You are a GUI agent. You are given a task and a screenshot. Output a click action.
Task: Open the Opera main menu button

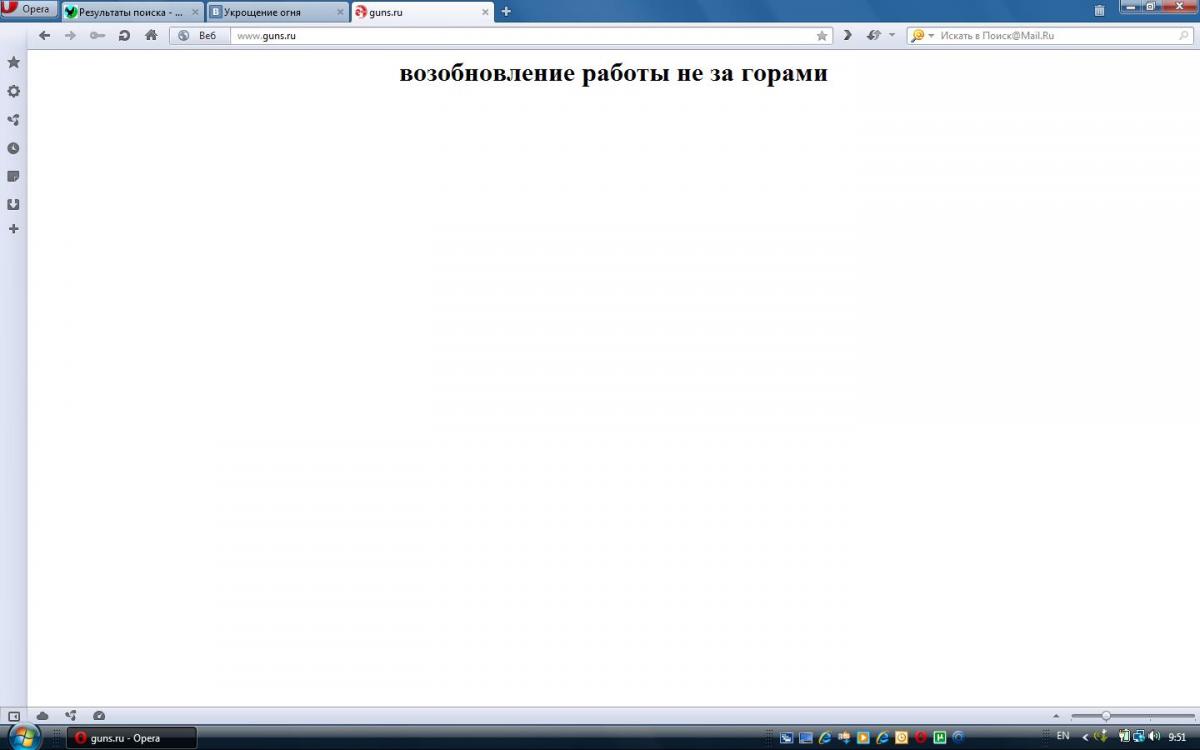29,10
